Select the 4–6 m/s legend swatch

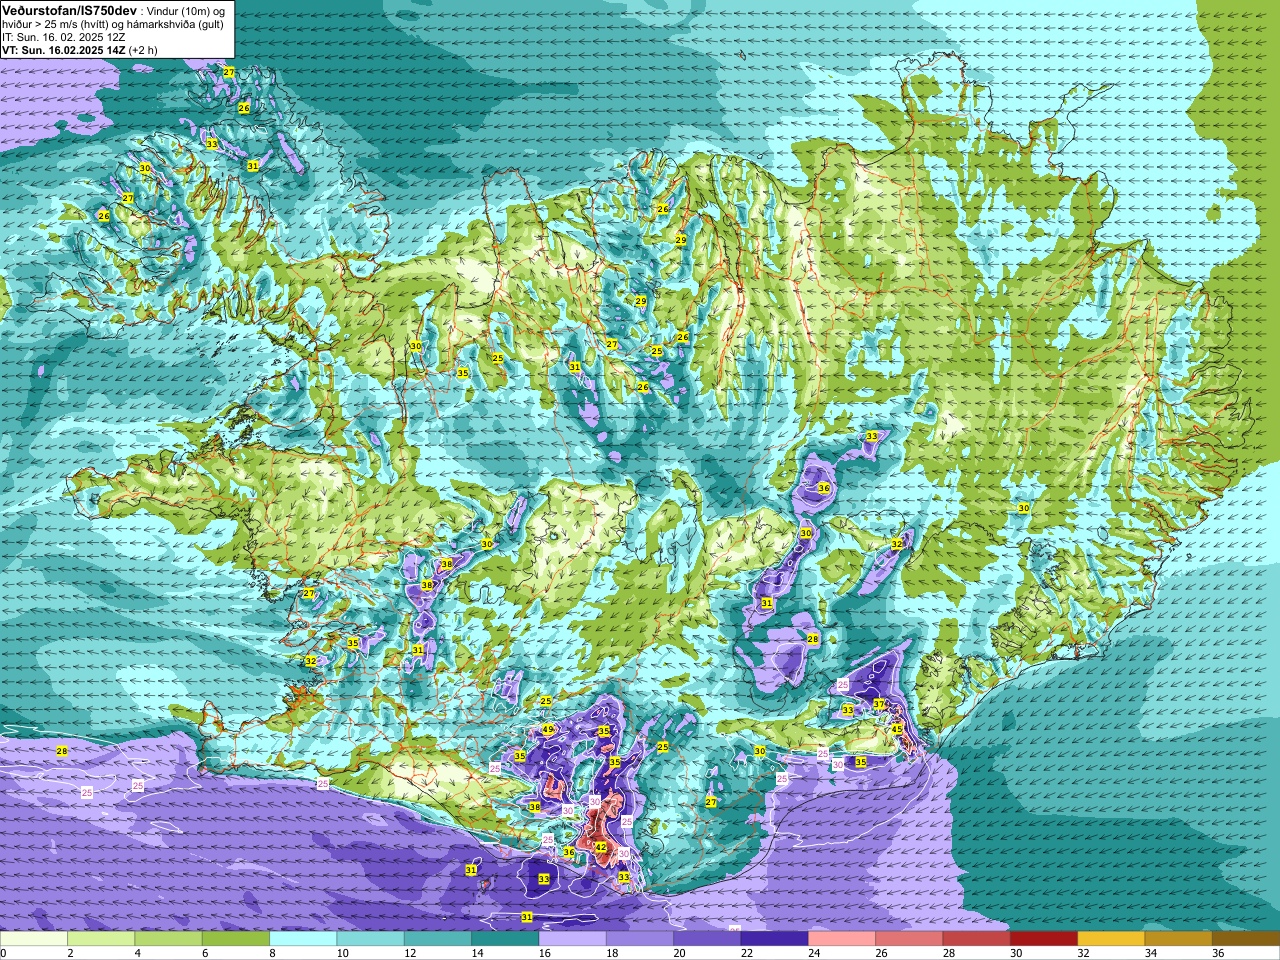[x=168, y=939]
